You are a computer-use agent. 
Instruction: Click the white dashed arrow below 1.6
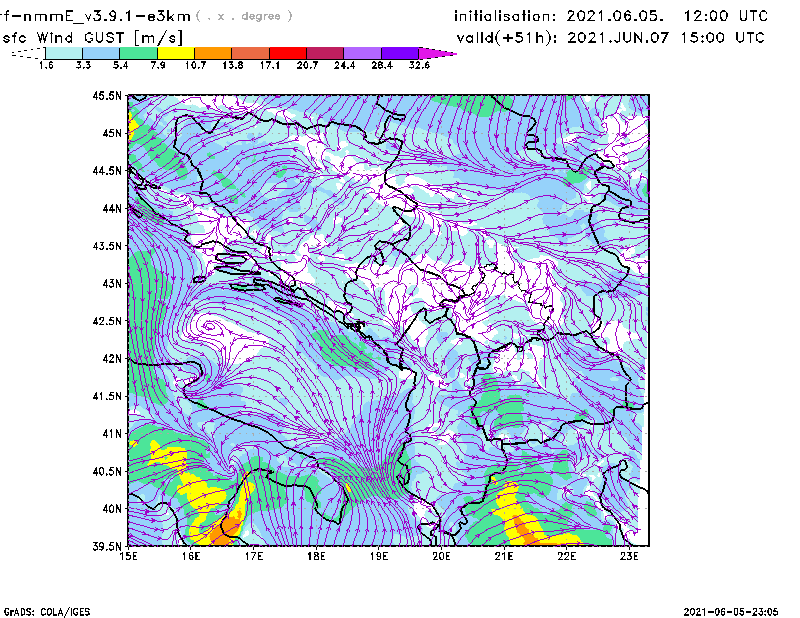28,53
